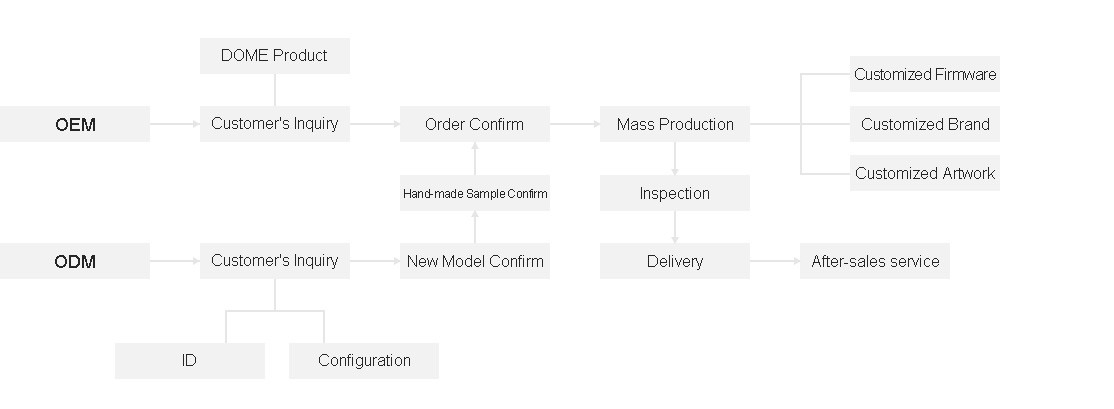Select Hand-made Sample Confirm step
Viewport: 1114px width, 409px height.
474,193
